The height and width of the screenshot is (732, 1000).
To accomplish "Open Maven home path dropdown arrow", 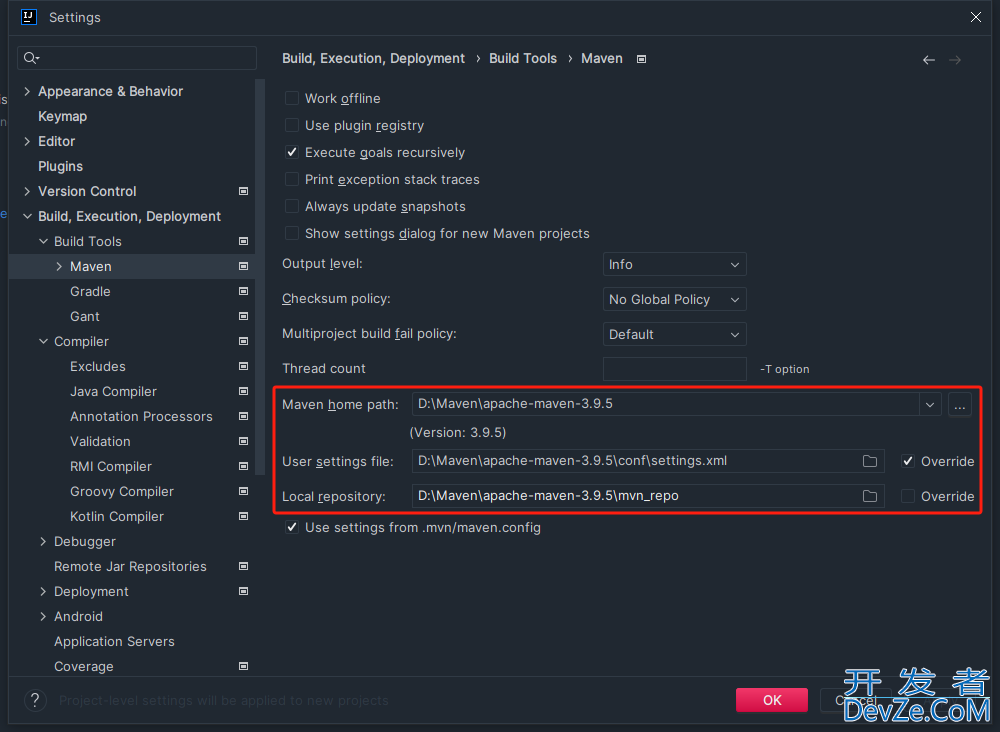I will [930, 404].
